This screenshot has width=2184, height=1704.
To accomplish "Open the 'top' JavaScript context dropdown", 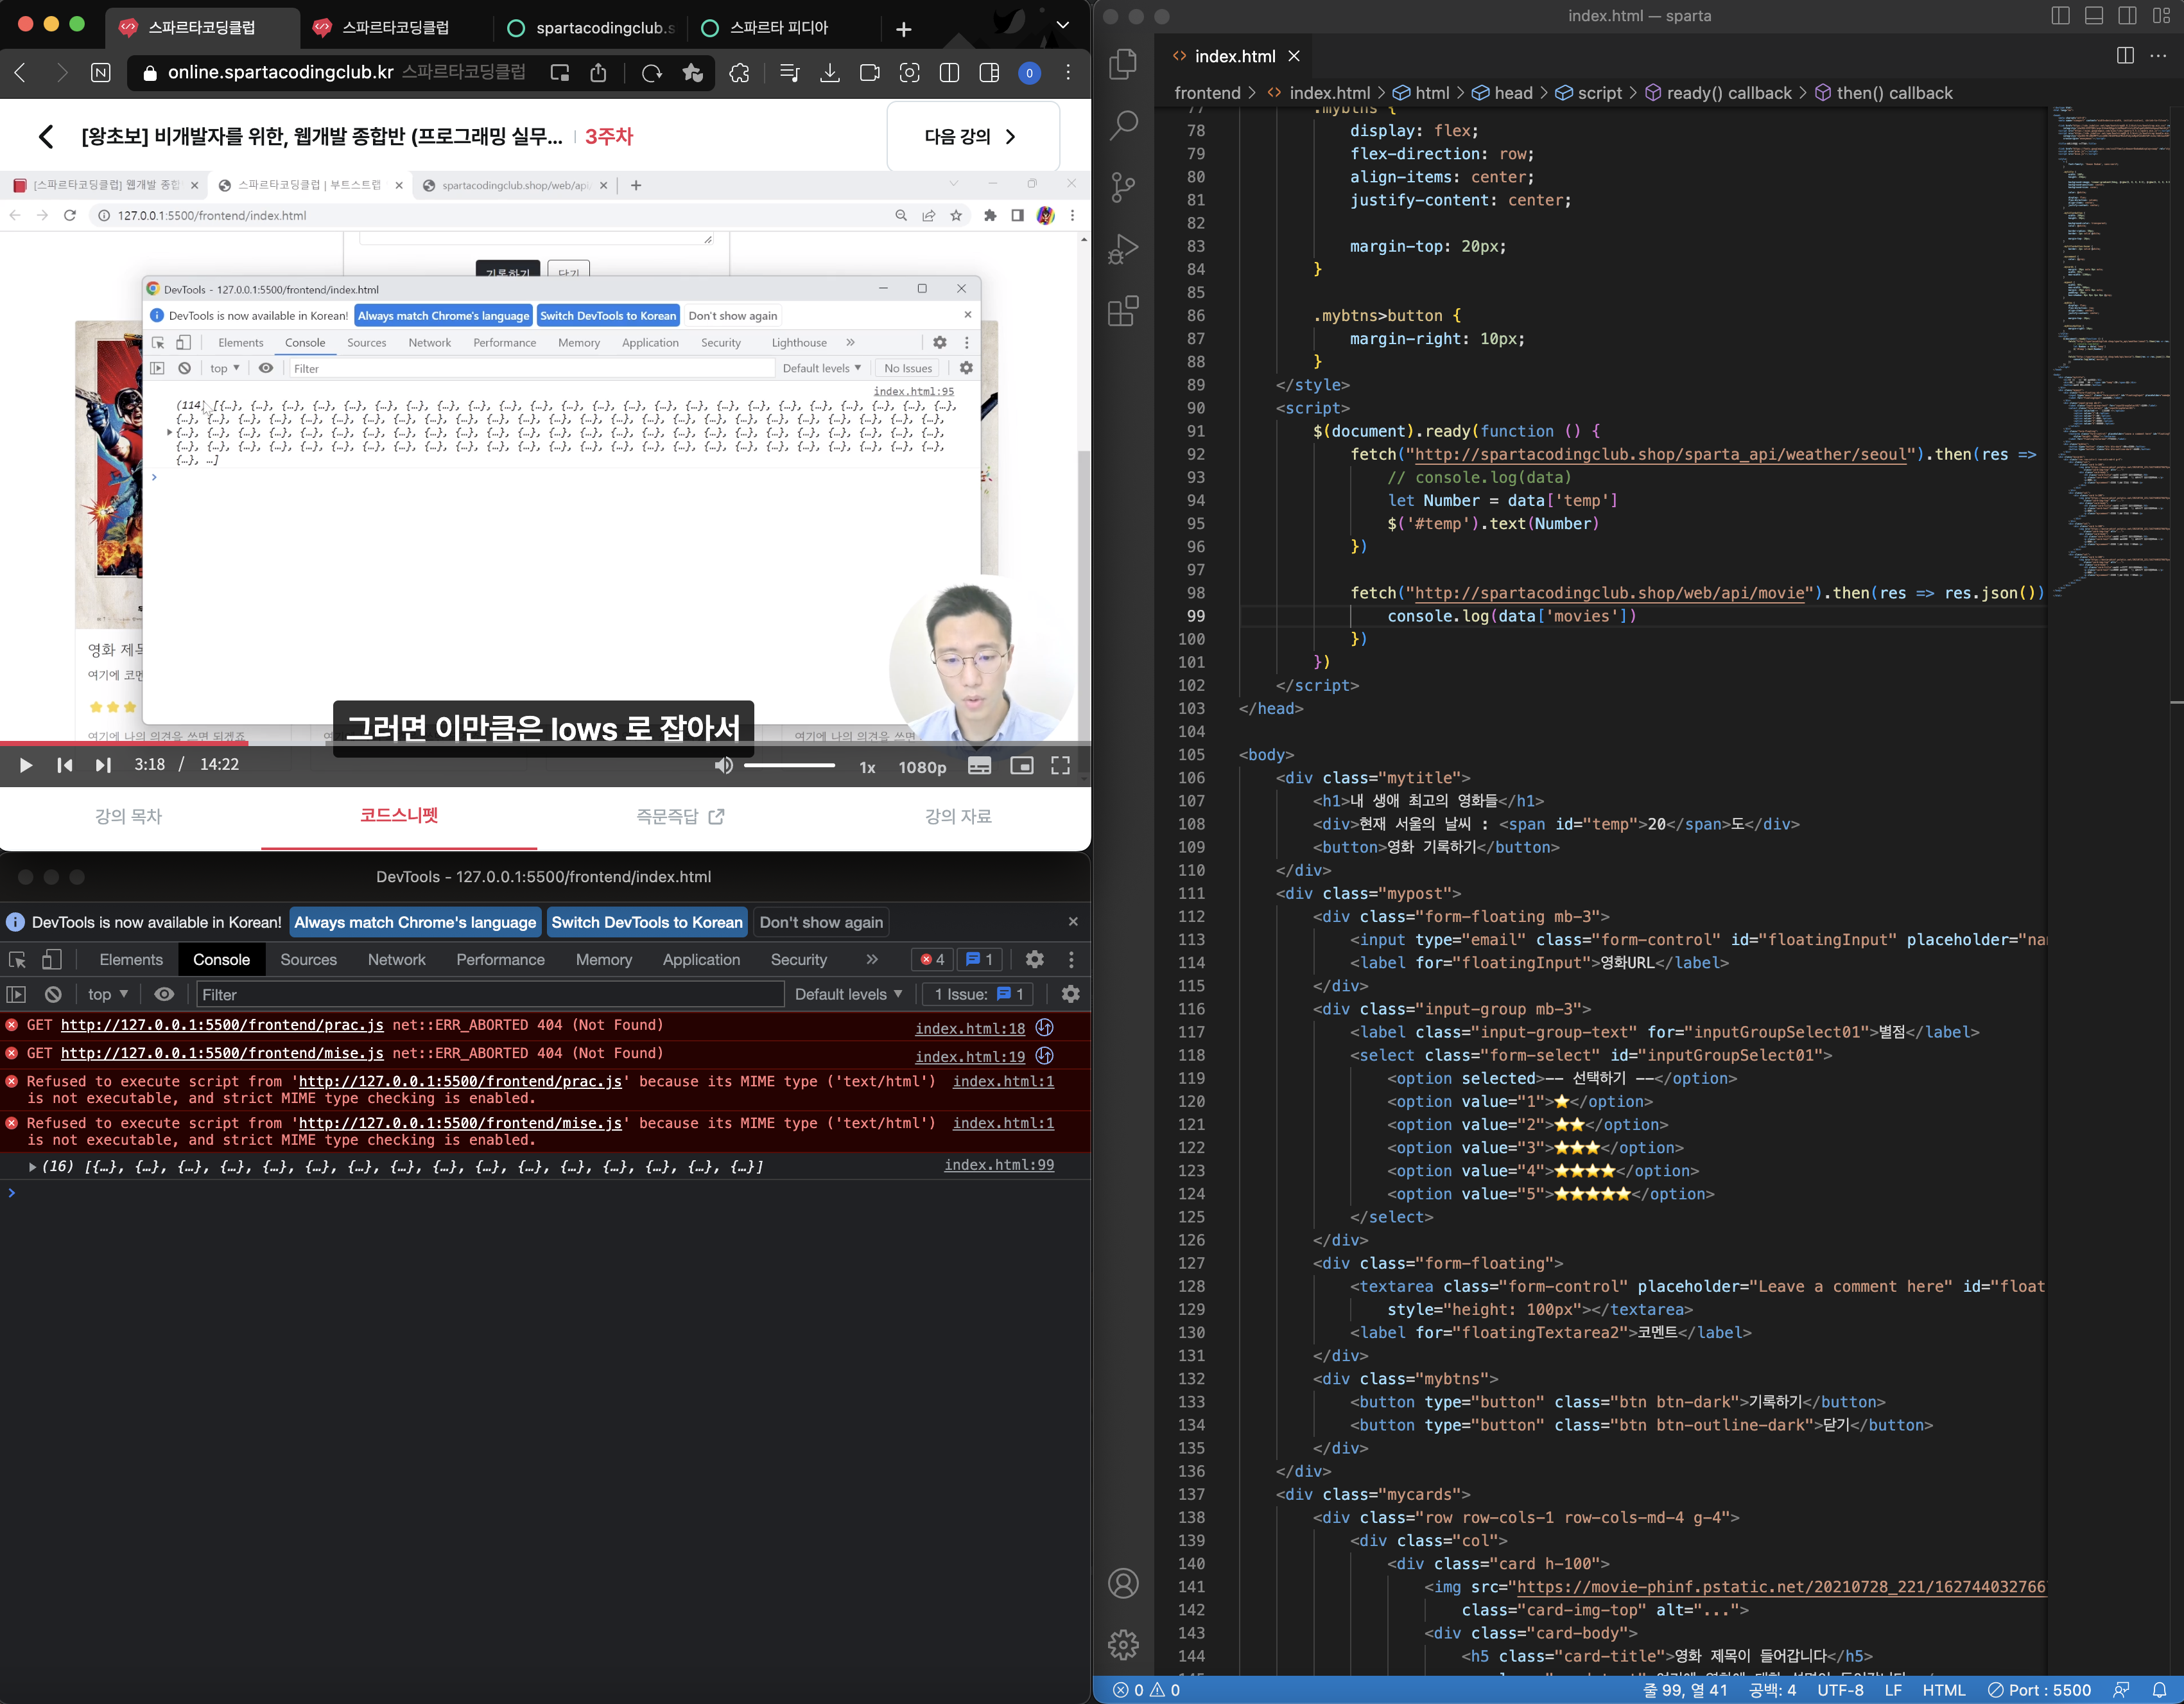I will point(108,995).
